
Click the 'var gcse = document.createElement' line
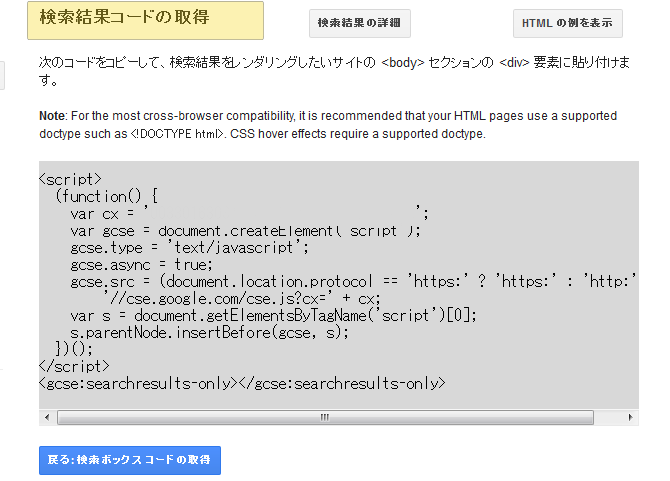click(246, 231)
